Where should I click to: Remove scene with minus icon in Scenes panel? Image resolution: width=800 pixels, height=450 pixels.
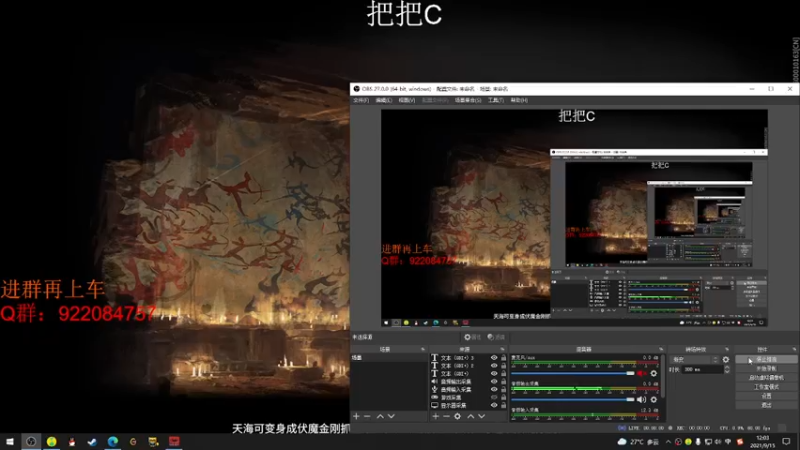(367, 416)
